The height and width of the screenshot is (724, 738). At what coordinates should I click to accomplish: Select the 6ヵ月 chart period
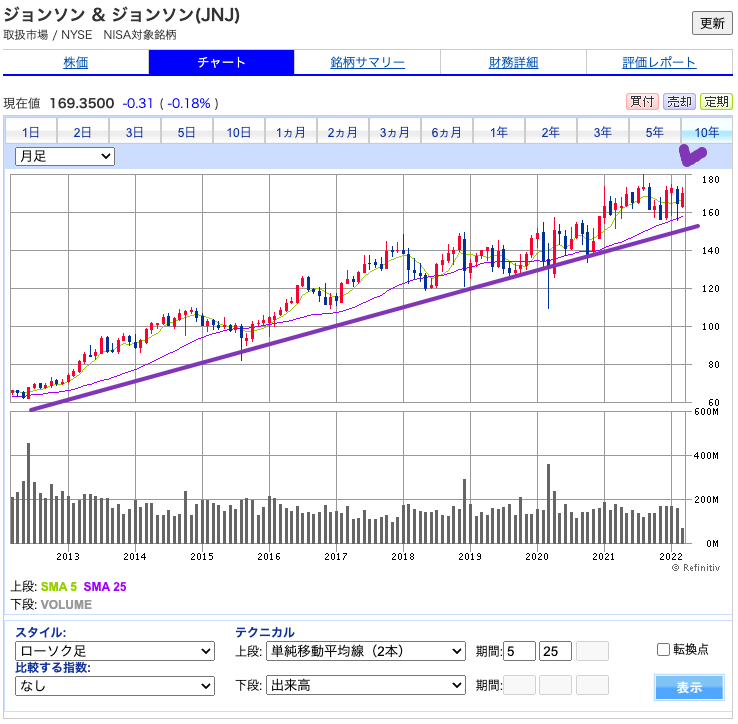tap(447, 132)
